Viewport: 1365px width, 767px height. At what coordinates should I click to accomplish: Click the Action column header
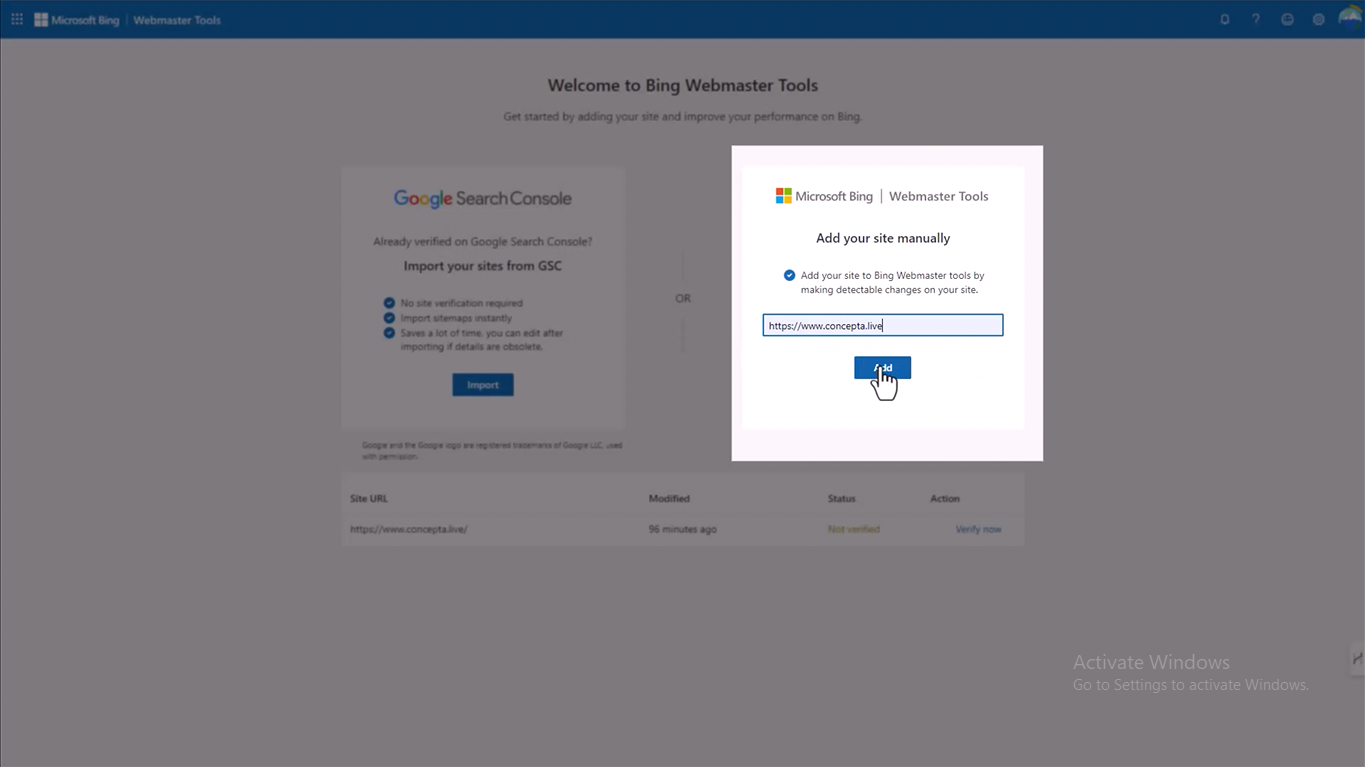944,498
